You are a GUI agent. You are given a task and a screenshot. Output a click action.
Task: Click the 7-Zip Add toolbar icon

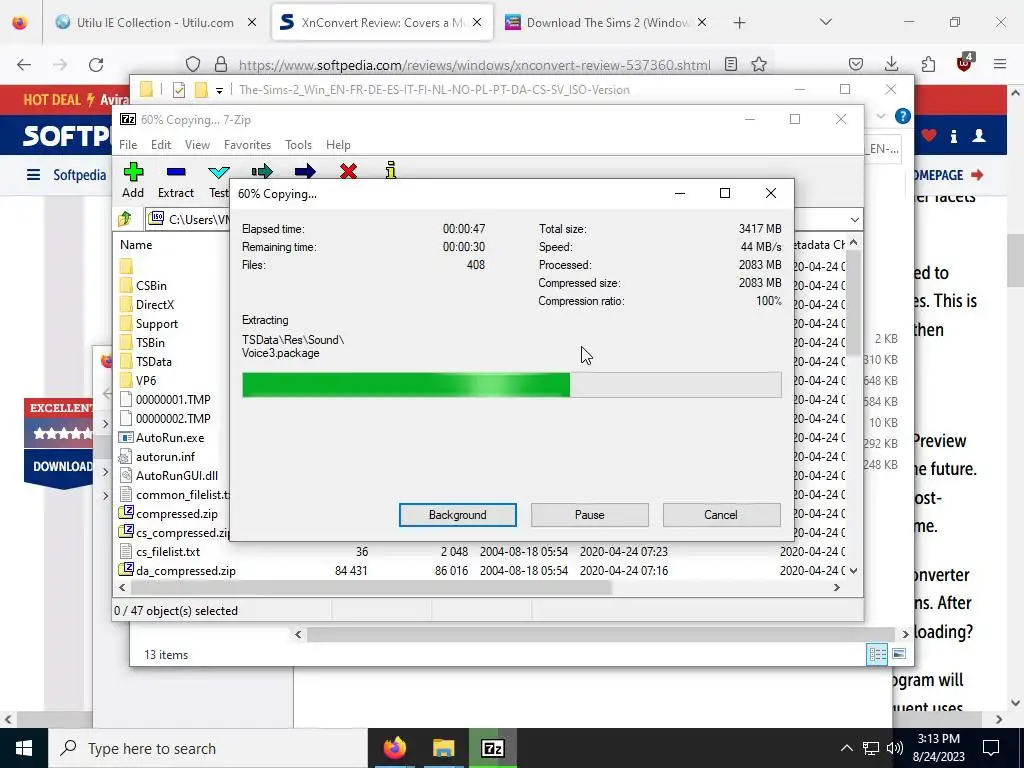tap(133, 172)
